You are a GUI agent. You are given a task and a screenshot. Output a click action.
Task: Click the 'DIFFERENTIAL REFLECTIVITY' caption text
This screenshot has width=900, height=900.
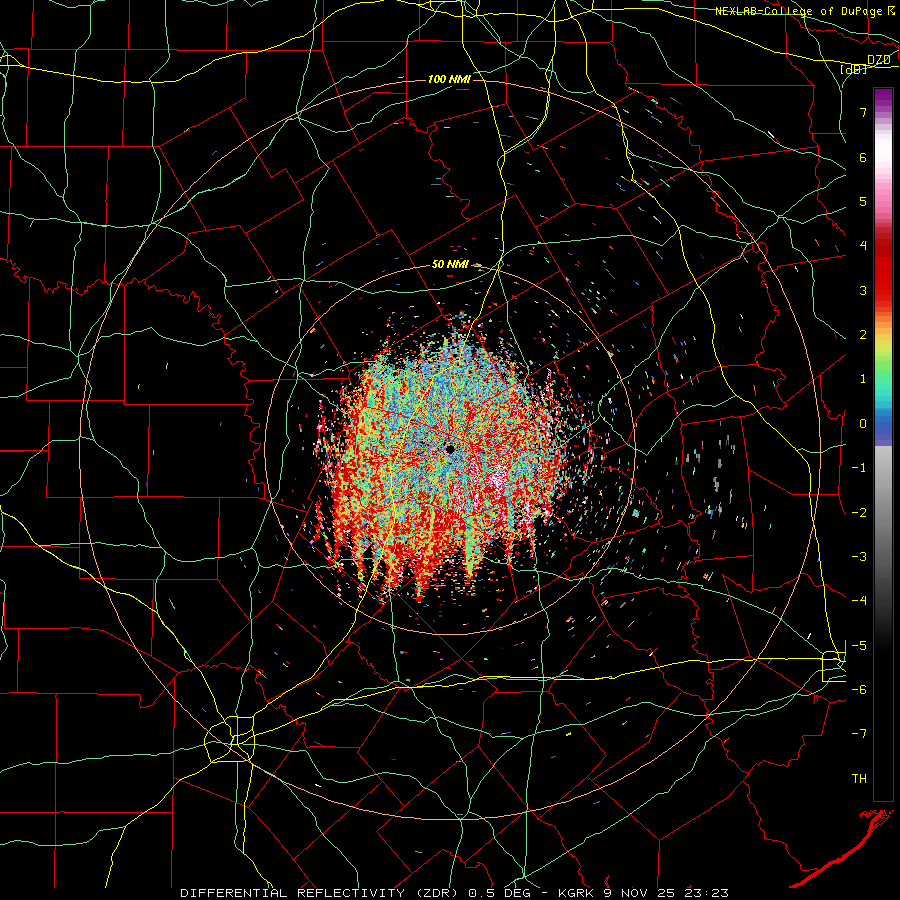[292, 893]
